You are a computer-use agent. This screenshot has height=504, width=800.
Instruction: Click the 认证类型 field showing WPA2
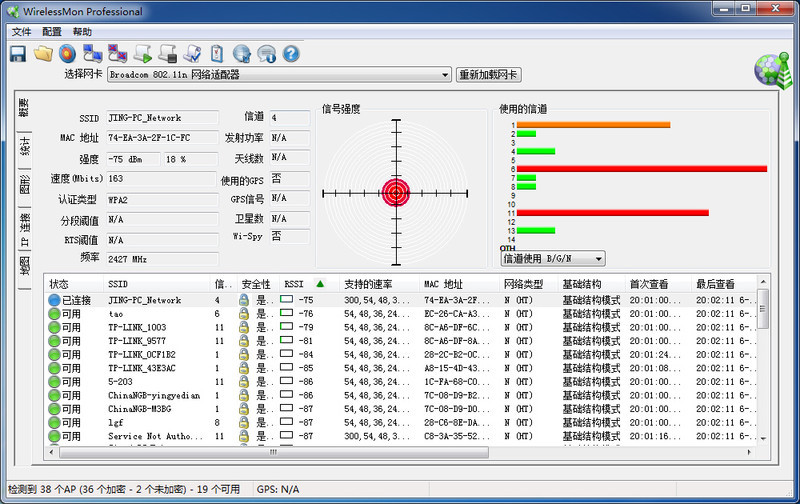click(163, 200)
